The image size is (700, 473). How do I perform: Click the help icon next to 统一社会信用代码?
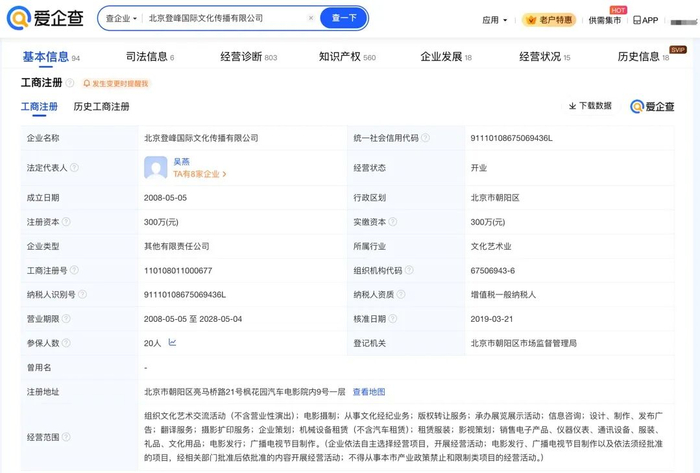tap(425, 137)
